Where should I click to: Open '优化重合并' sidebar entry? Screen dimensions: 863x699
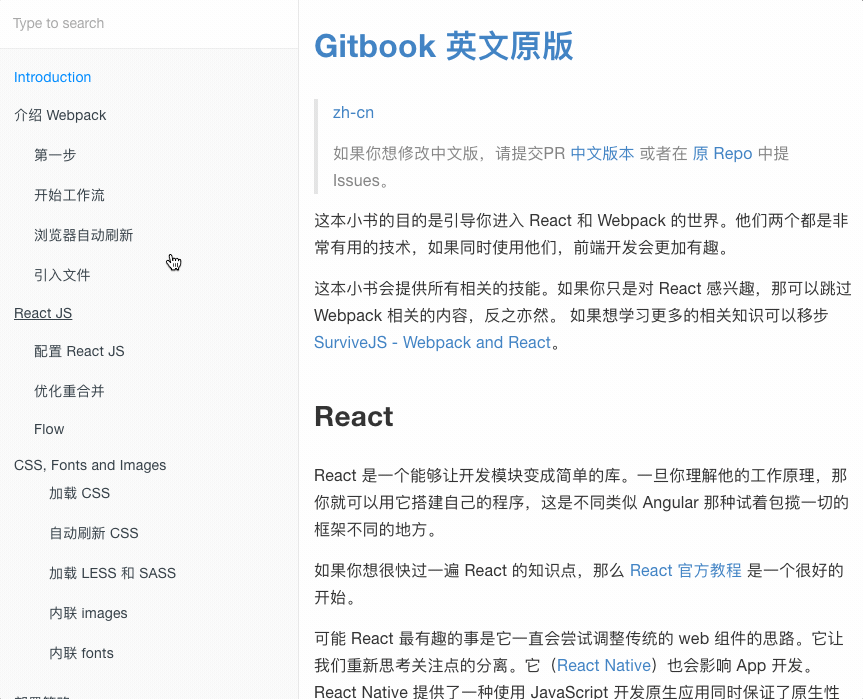click(69, 391)
